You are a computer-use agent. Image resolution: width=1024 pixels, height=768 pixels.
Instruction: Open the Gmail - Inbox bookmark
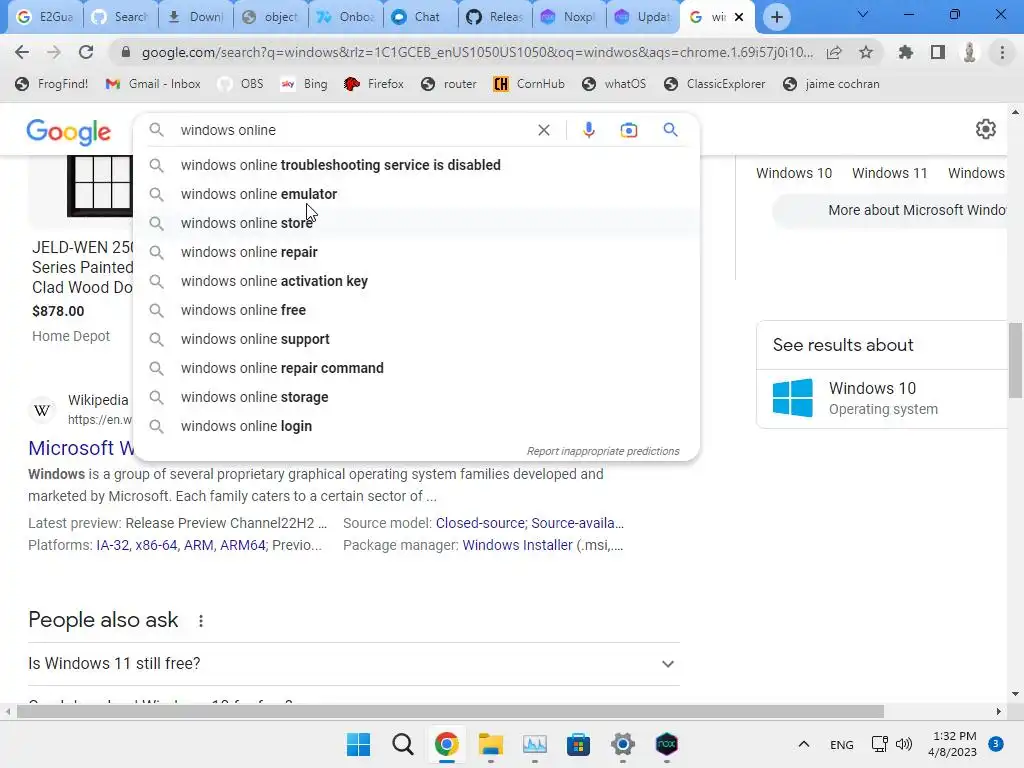(153, 84)
